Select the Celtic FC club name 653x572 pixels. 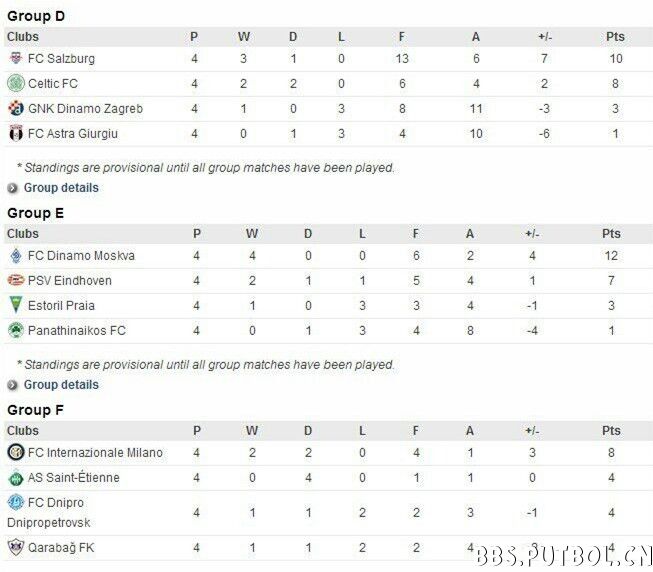(x=53, y=84)
